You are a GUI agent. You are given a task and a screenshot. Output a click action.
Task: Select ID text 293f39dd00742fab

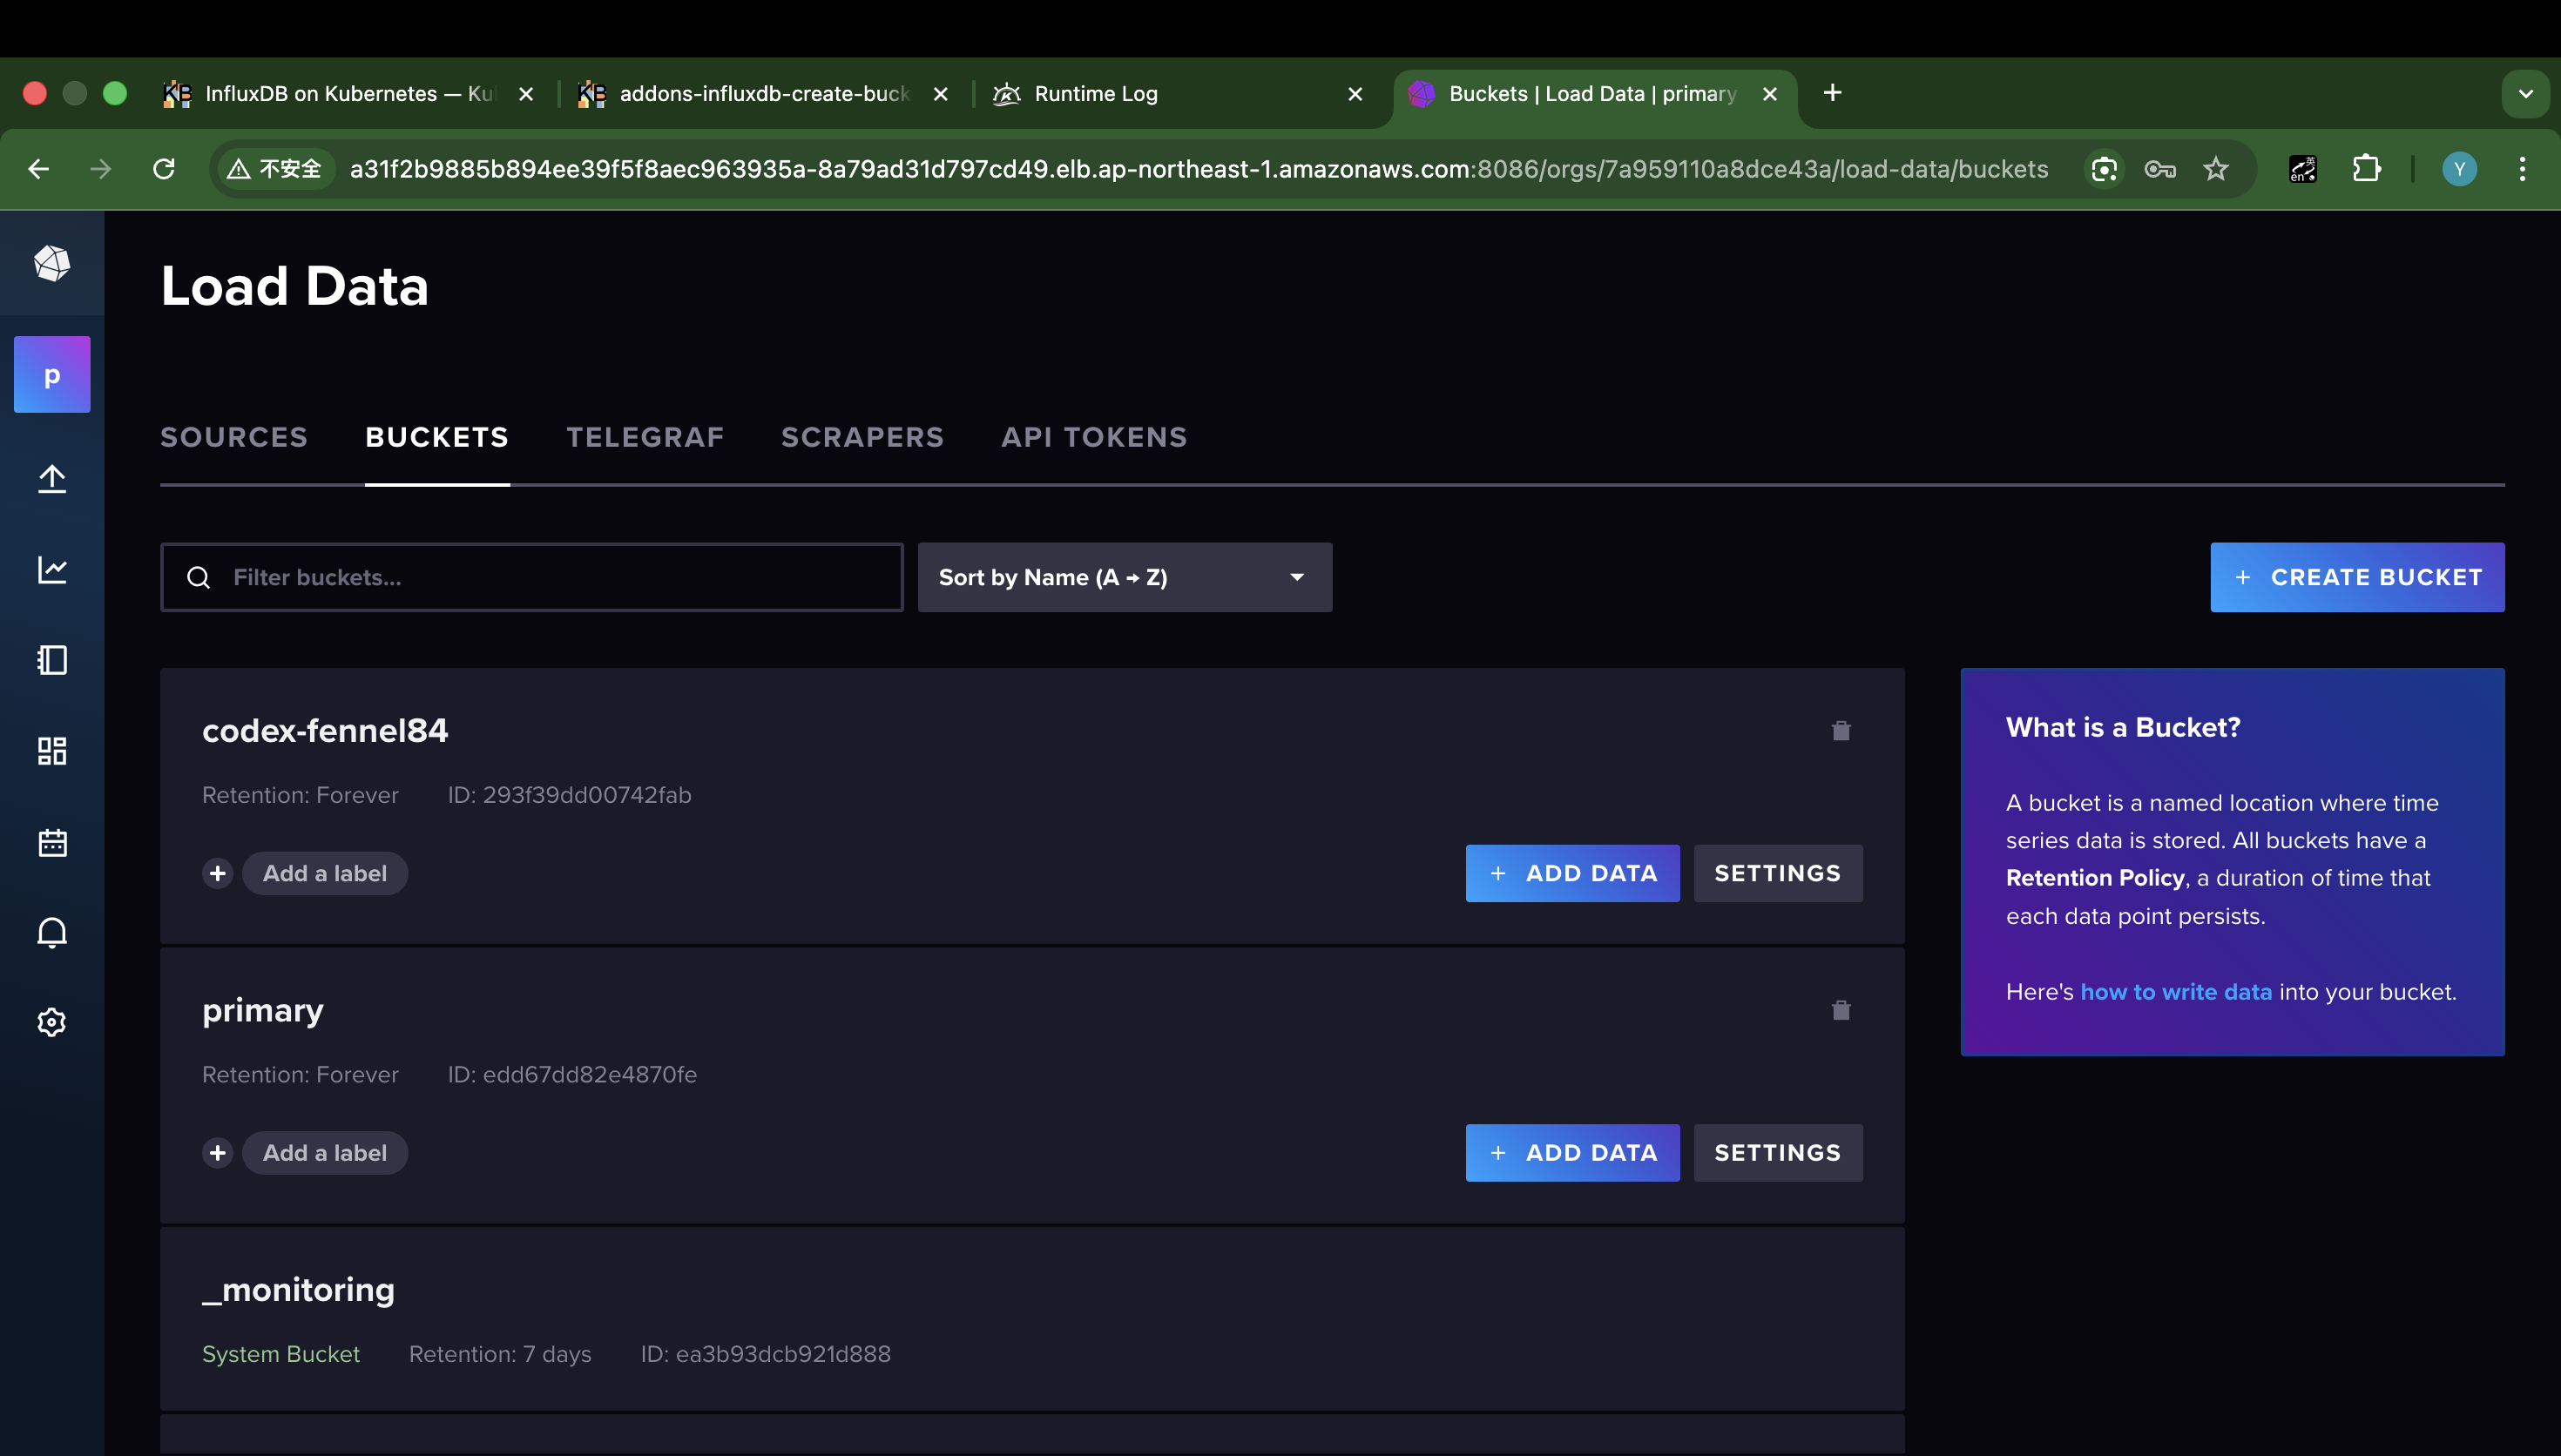(x=587, y=795)
